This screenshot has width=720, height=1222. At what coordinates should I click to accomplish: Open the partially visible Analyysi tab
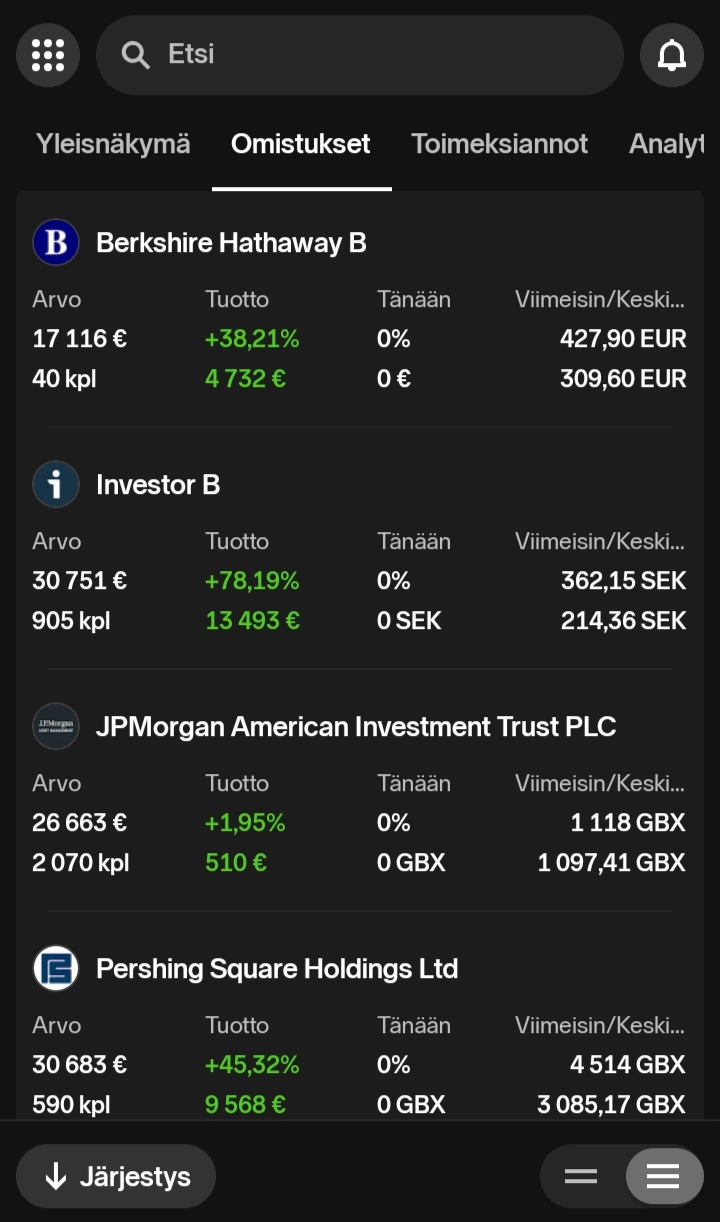pyautogui.click(x=666, y=144)
